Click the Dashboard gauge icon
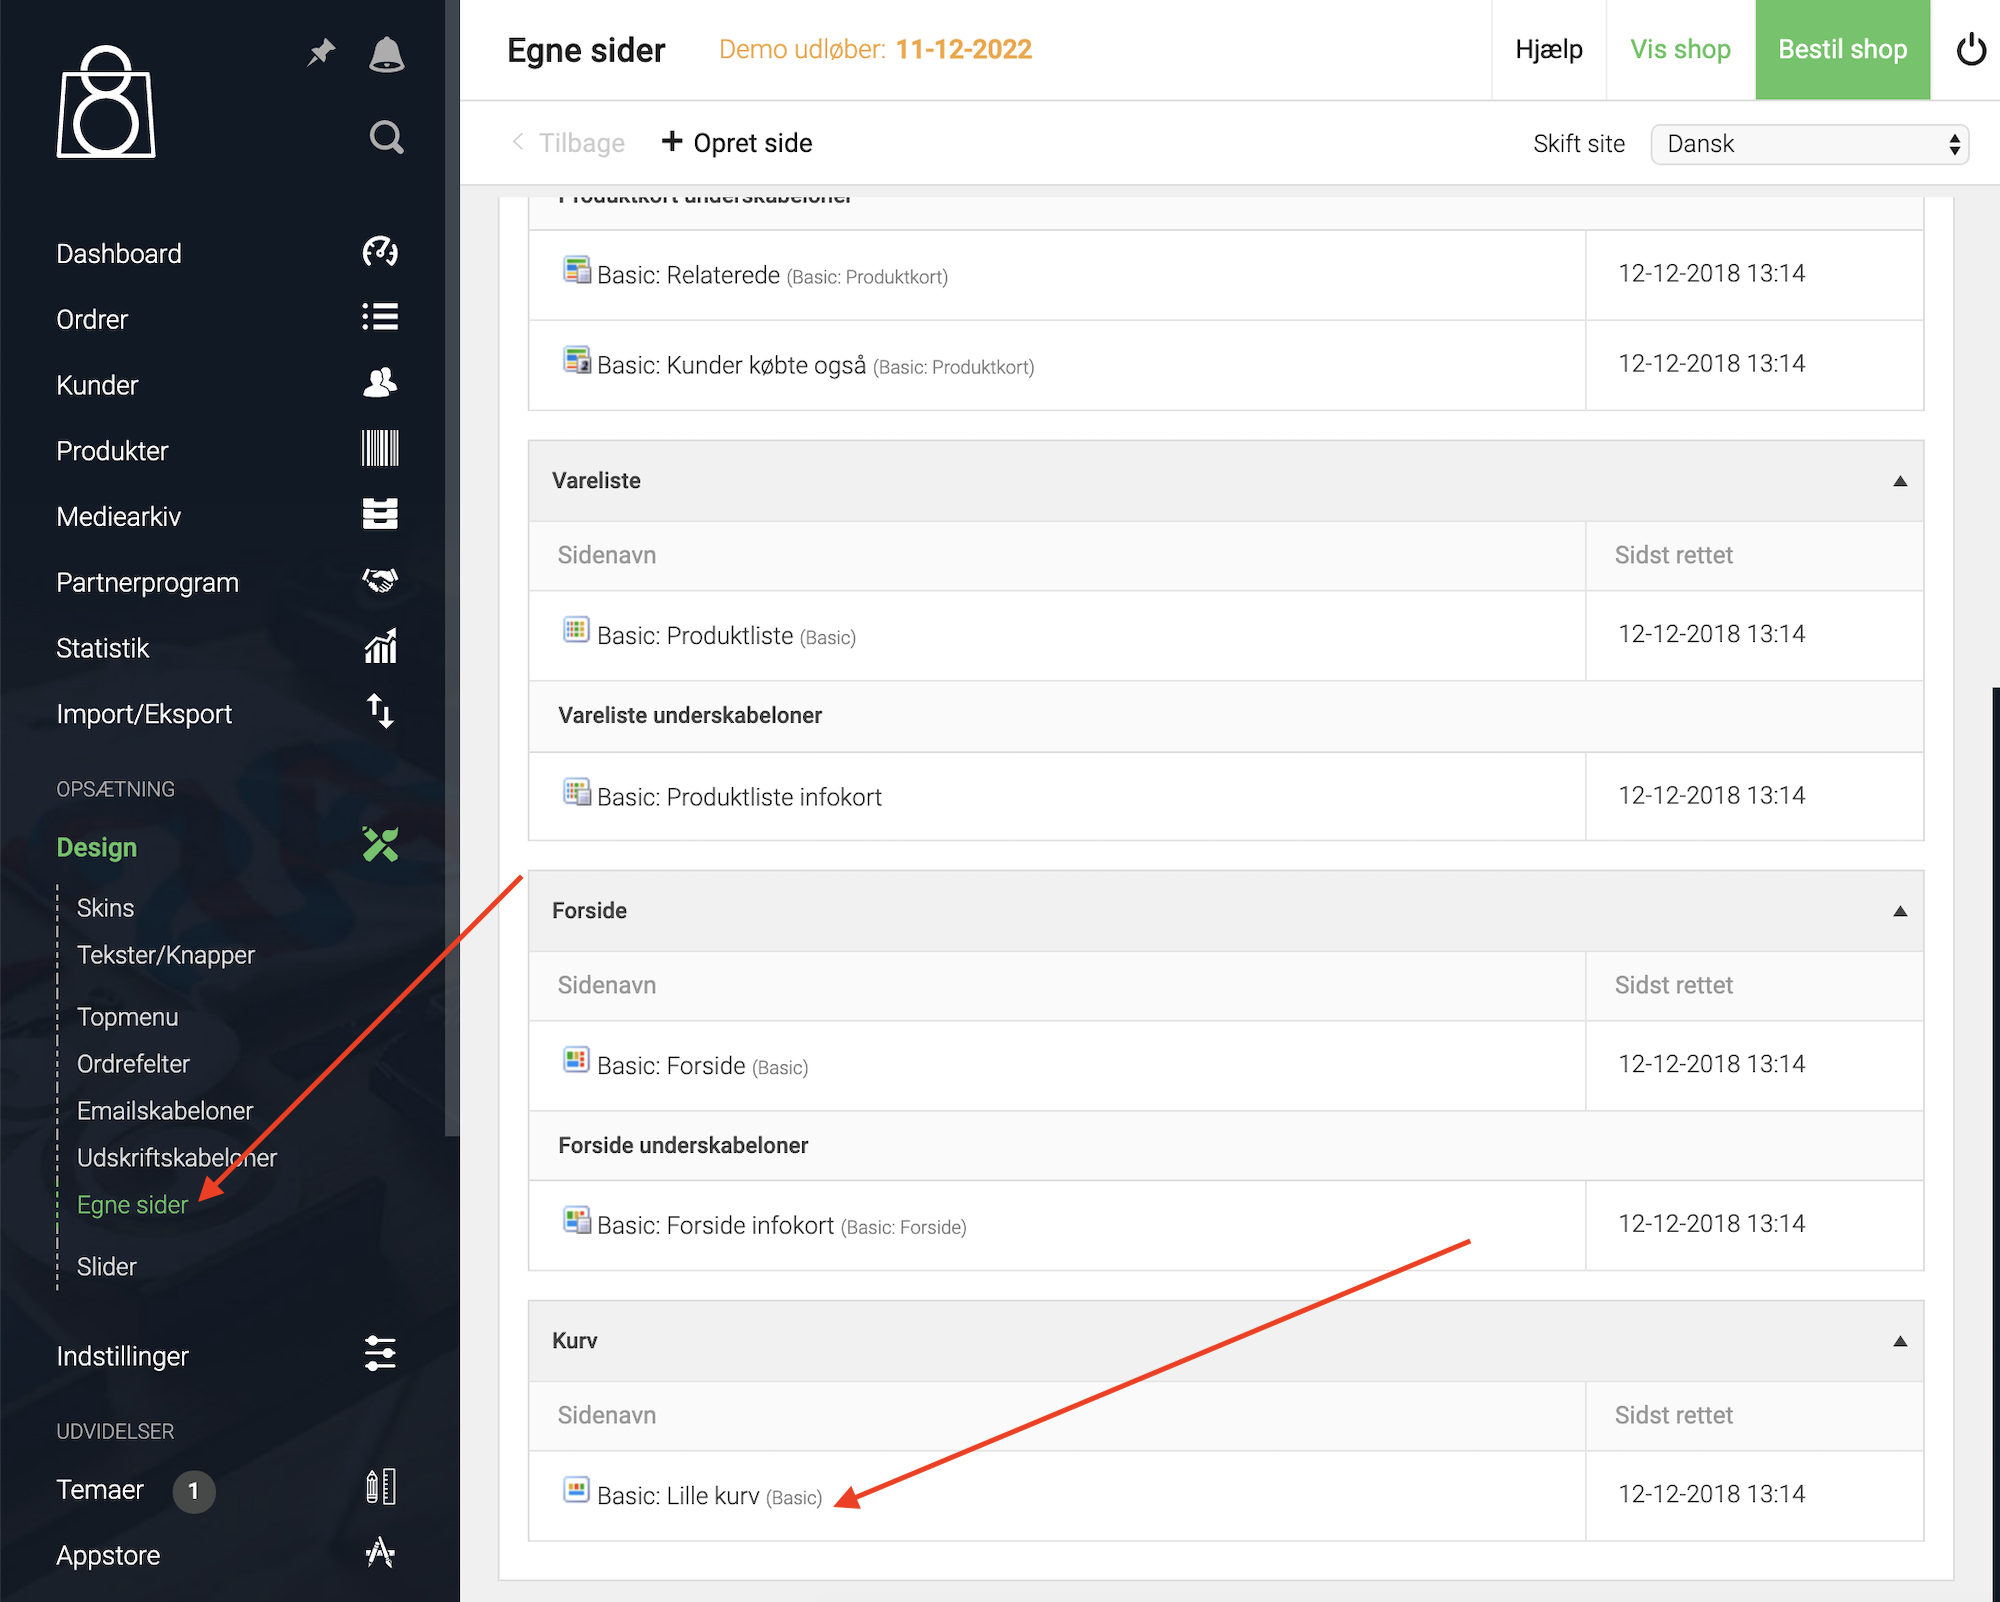Image resolution: width=2000 pixels, height=1602 pixels. coord(380,252)
